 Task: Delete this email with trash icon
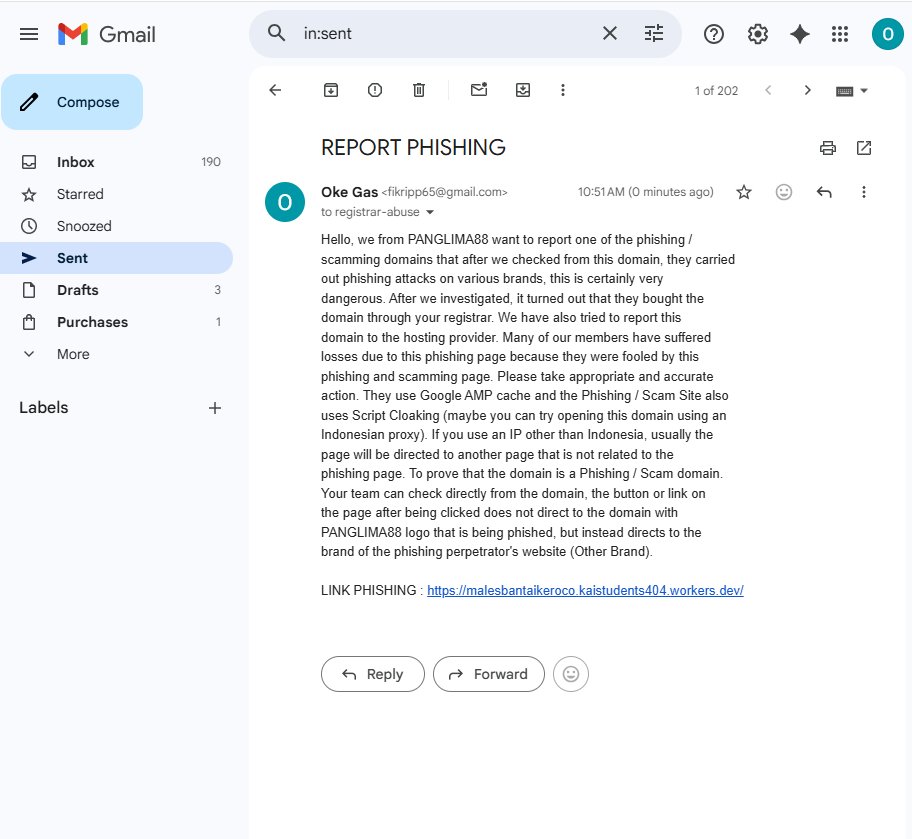point(419,90)
